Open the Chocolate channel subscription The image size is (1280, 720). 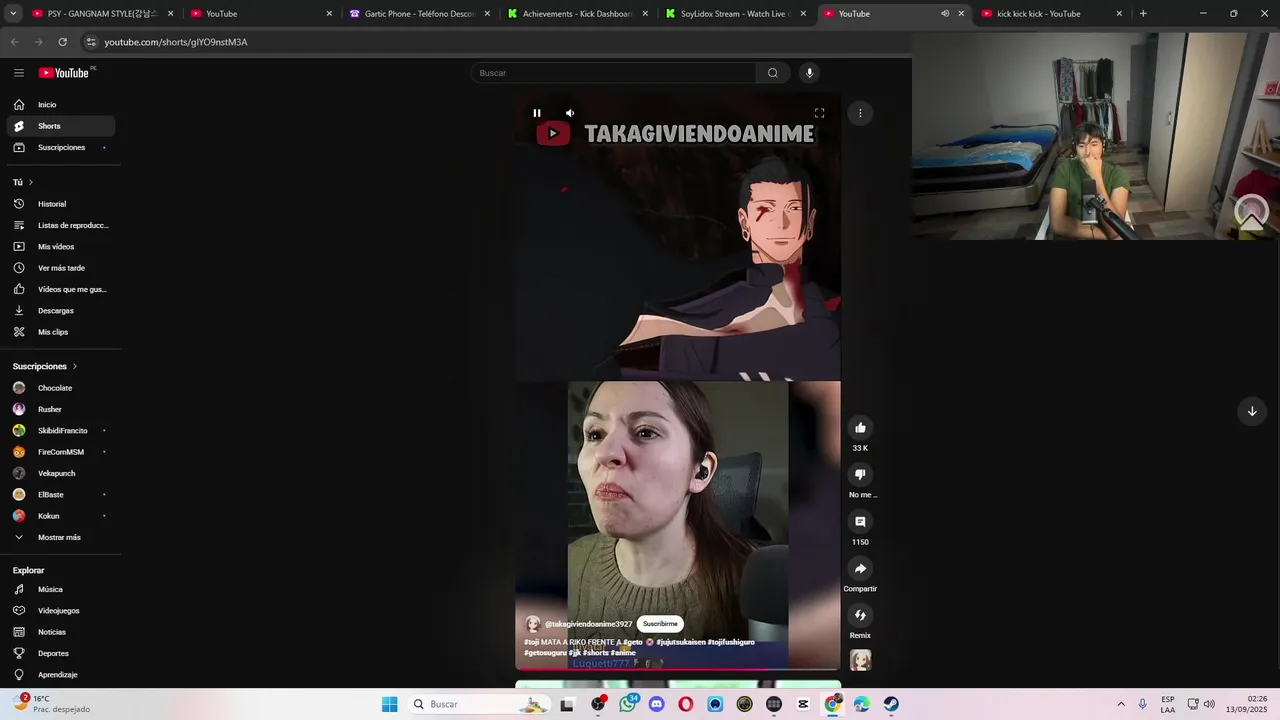tap(61, 388)
